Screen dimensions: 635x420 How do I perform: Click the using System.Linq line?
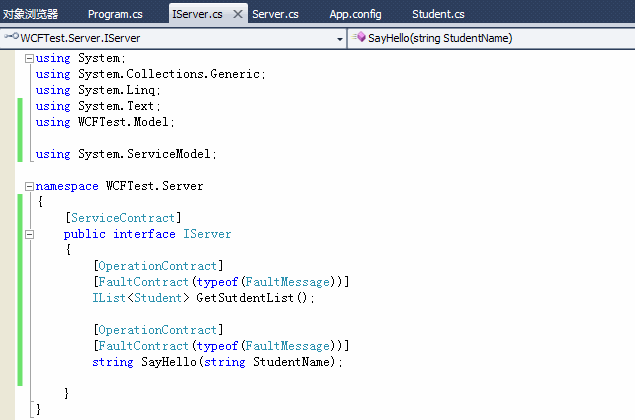pos(98,90)
